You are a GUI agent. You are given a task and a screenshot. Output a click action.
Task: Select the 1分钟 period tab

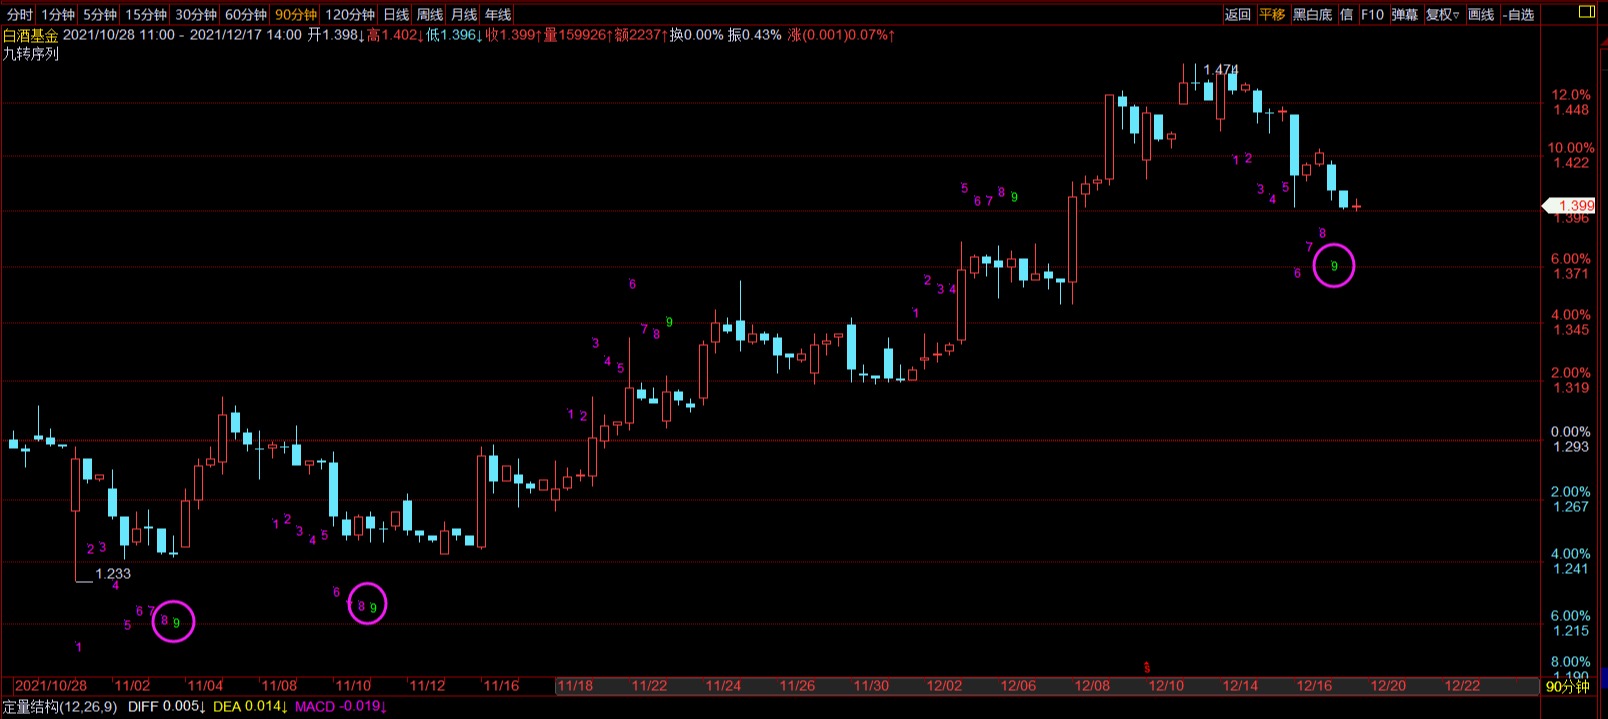[58, 15]
